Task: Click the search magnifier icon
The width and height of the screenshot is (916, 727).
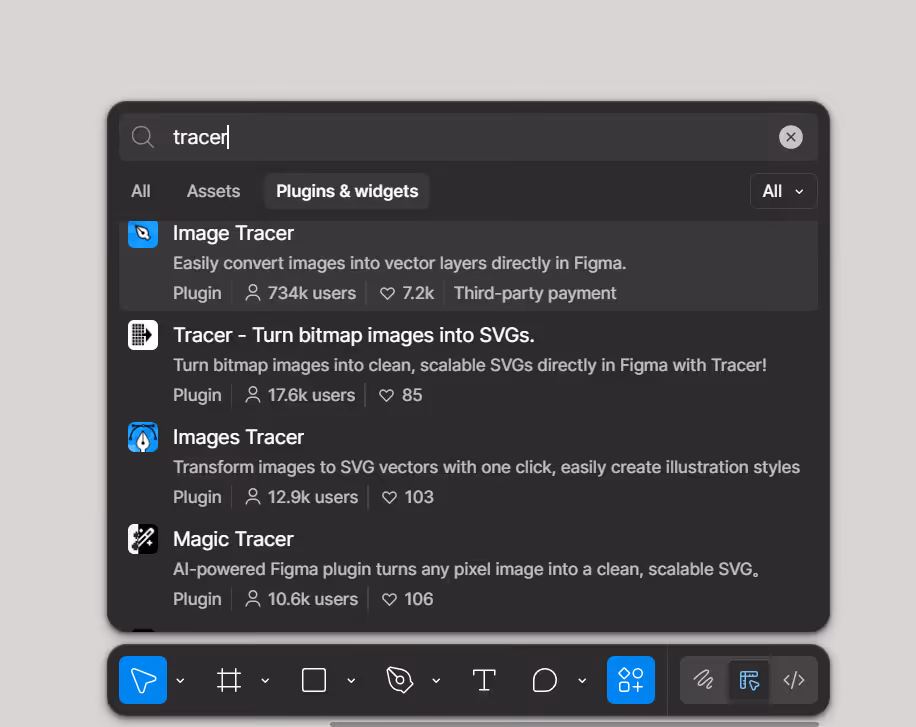Action: 143,137
